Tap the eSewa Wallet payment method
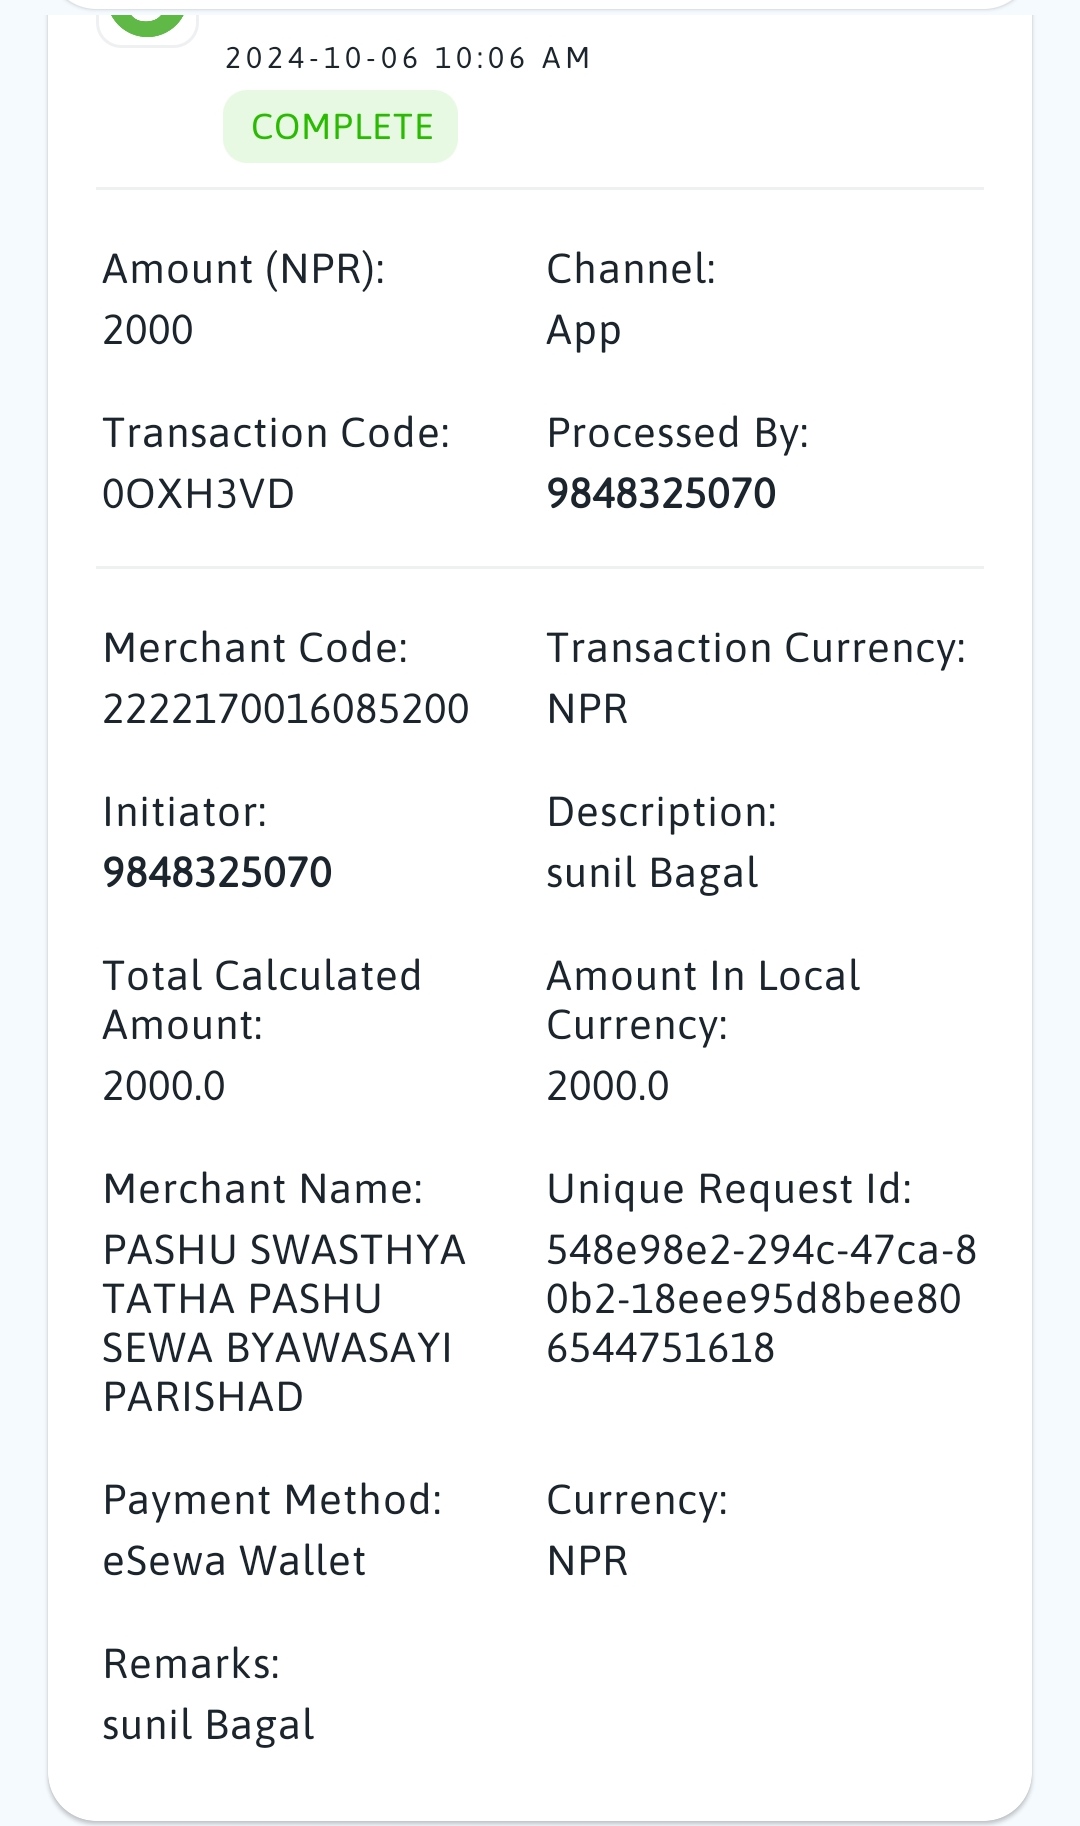1080x1826 pixels. click(234, 1561)
